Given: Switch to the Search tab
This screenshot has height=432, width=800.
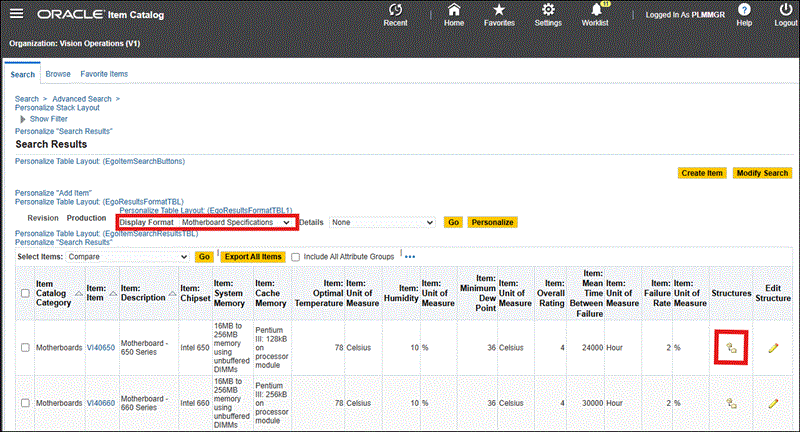Looking at the screenshot, I should tap(22, 74).
